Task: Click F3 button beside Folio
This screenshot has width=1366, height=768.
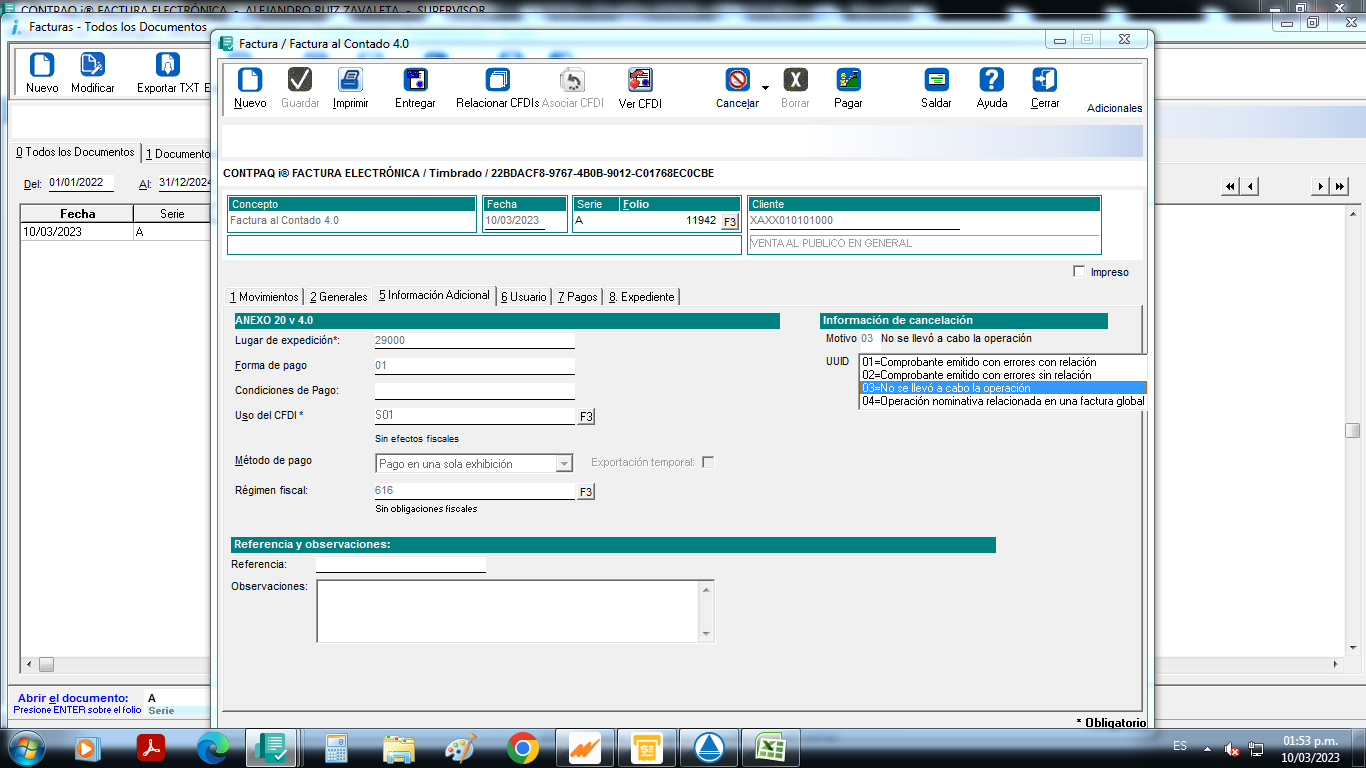Action: (x=730, y=221)
